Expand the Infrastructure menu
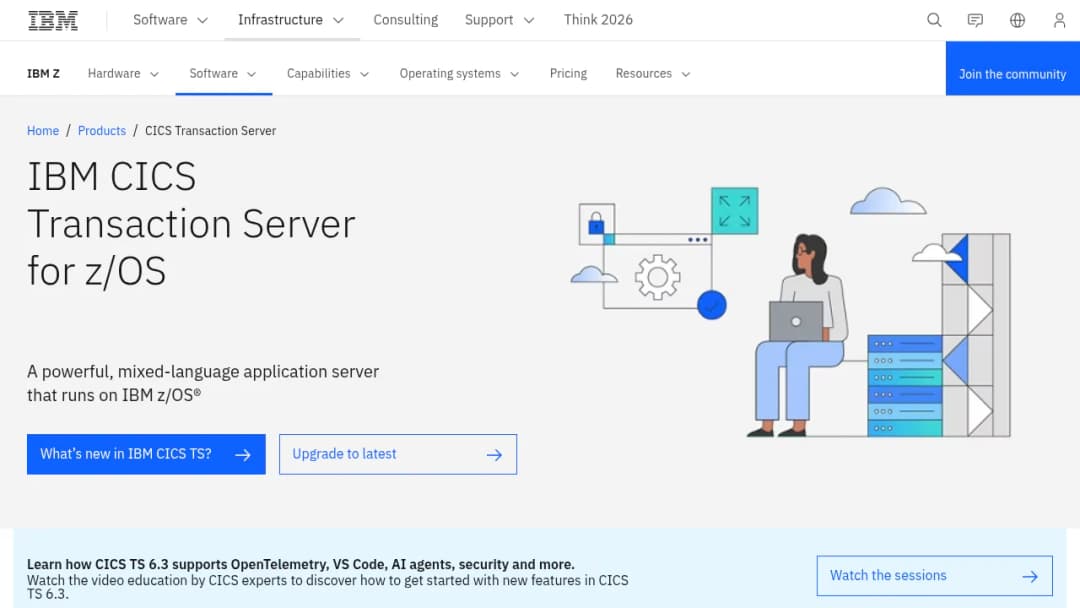This screenshot has width=1080, height=608. point(291,20)
